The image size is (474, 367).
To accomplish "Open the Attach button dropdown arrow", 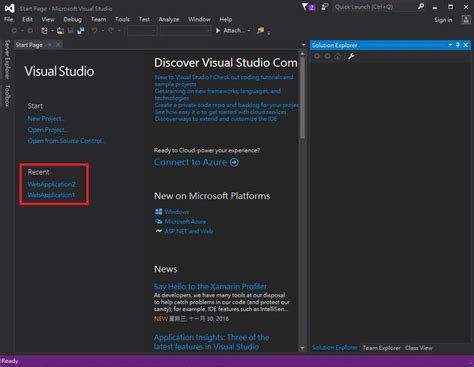I will [x=249, y=31].
